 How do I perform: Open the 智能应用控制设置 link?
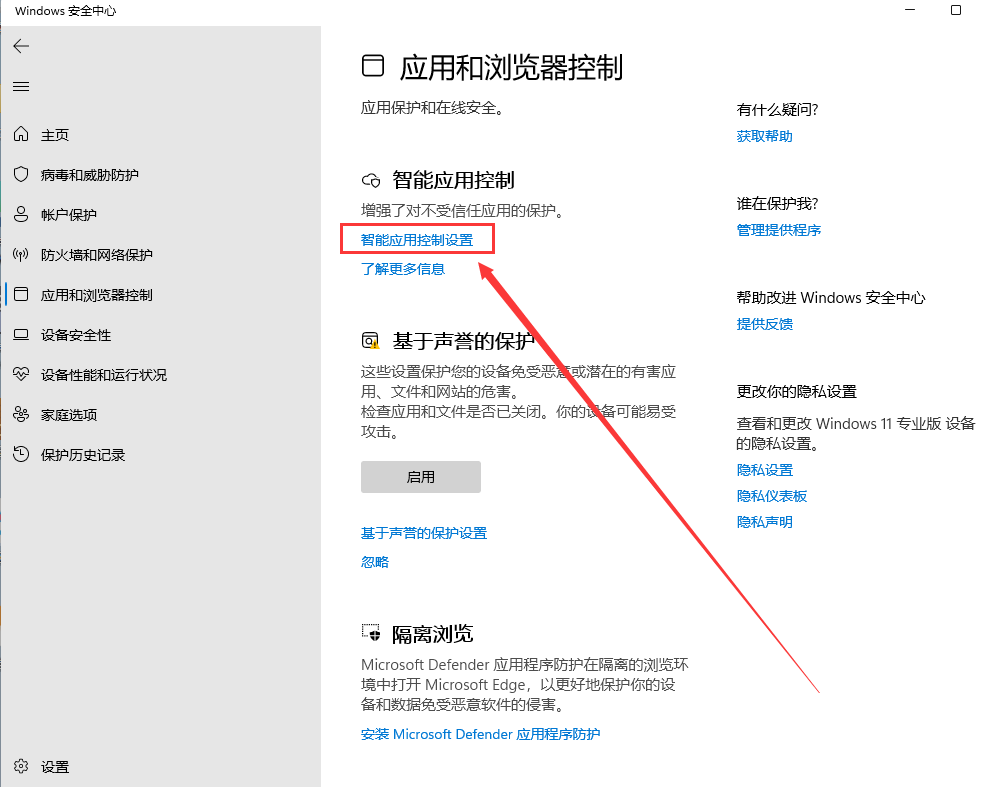point(416,240)
